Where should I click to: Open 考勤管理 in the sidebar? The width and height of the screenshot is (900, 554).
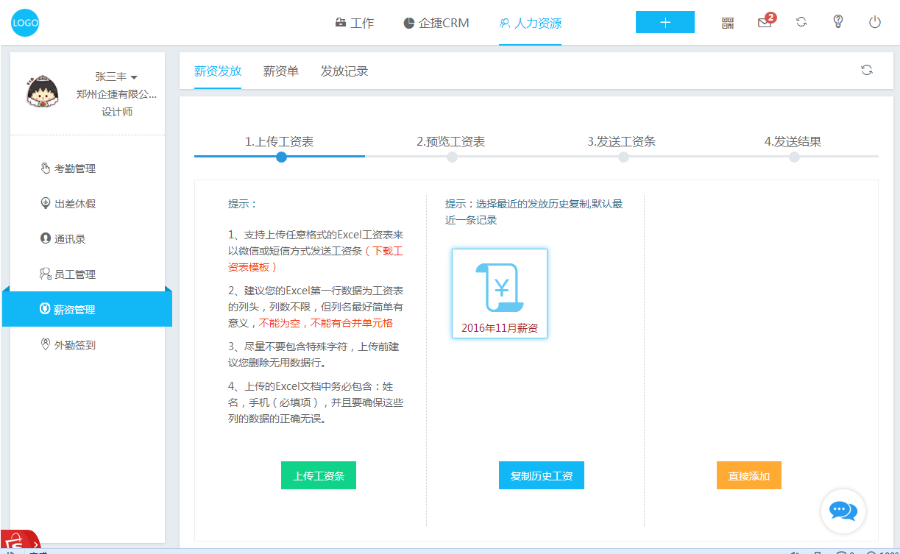pos(68,168)
